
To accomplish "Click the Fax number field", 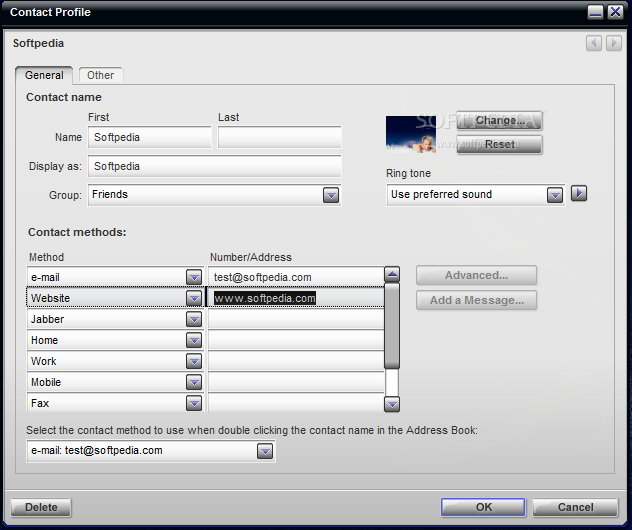I will pos(296,403).
